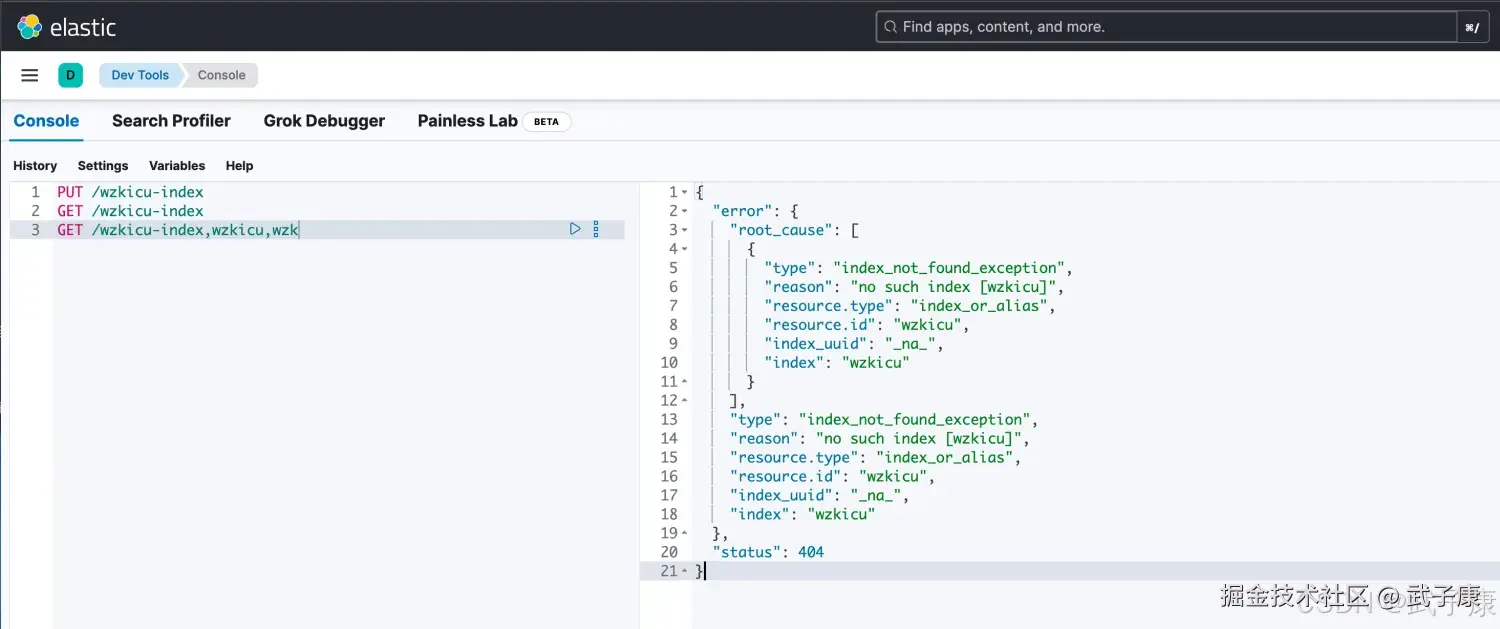Click the Dev Tools breadcrumb link
1500x629 pixels.
click(140, 75)
